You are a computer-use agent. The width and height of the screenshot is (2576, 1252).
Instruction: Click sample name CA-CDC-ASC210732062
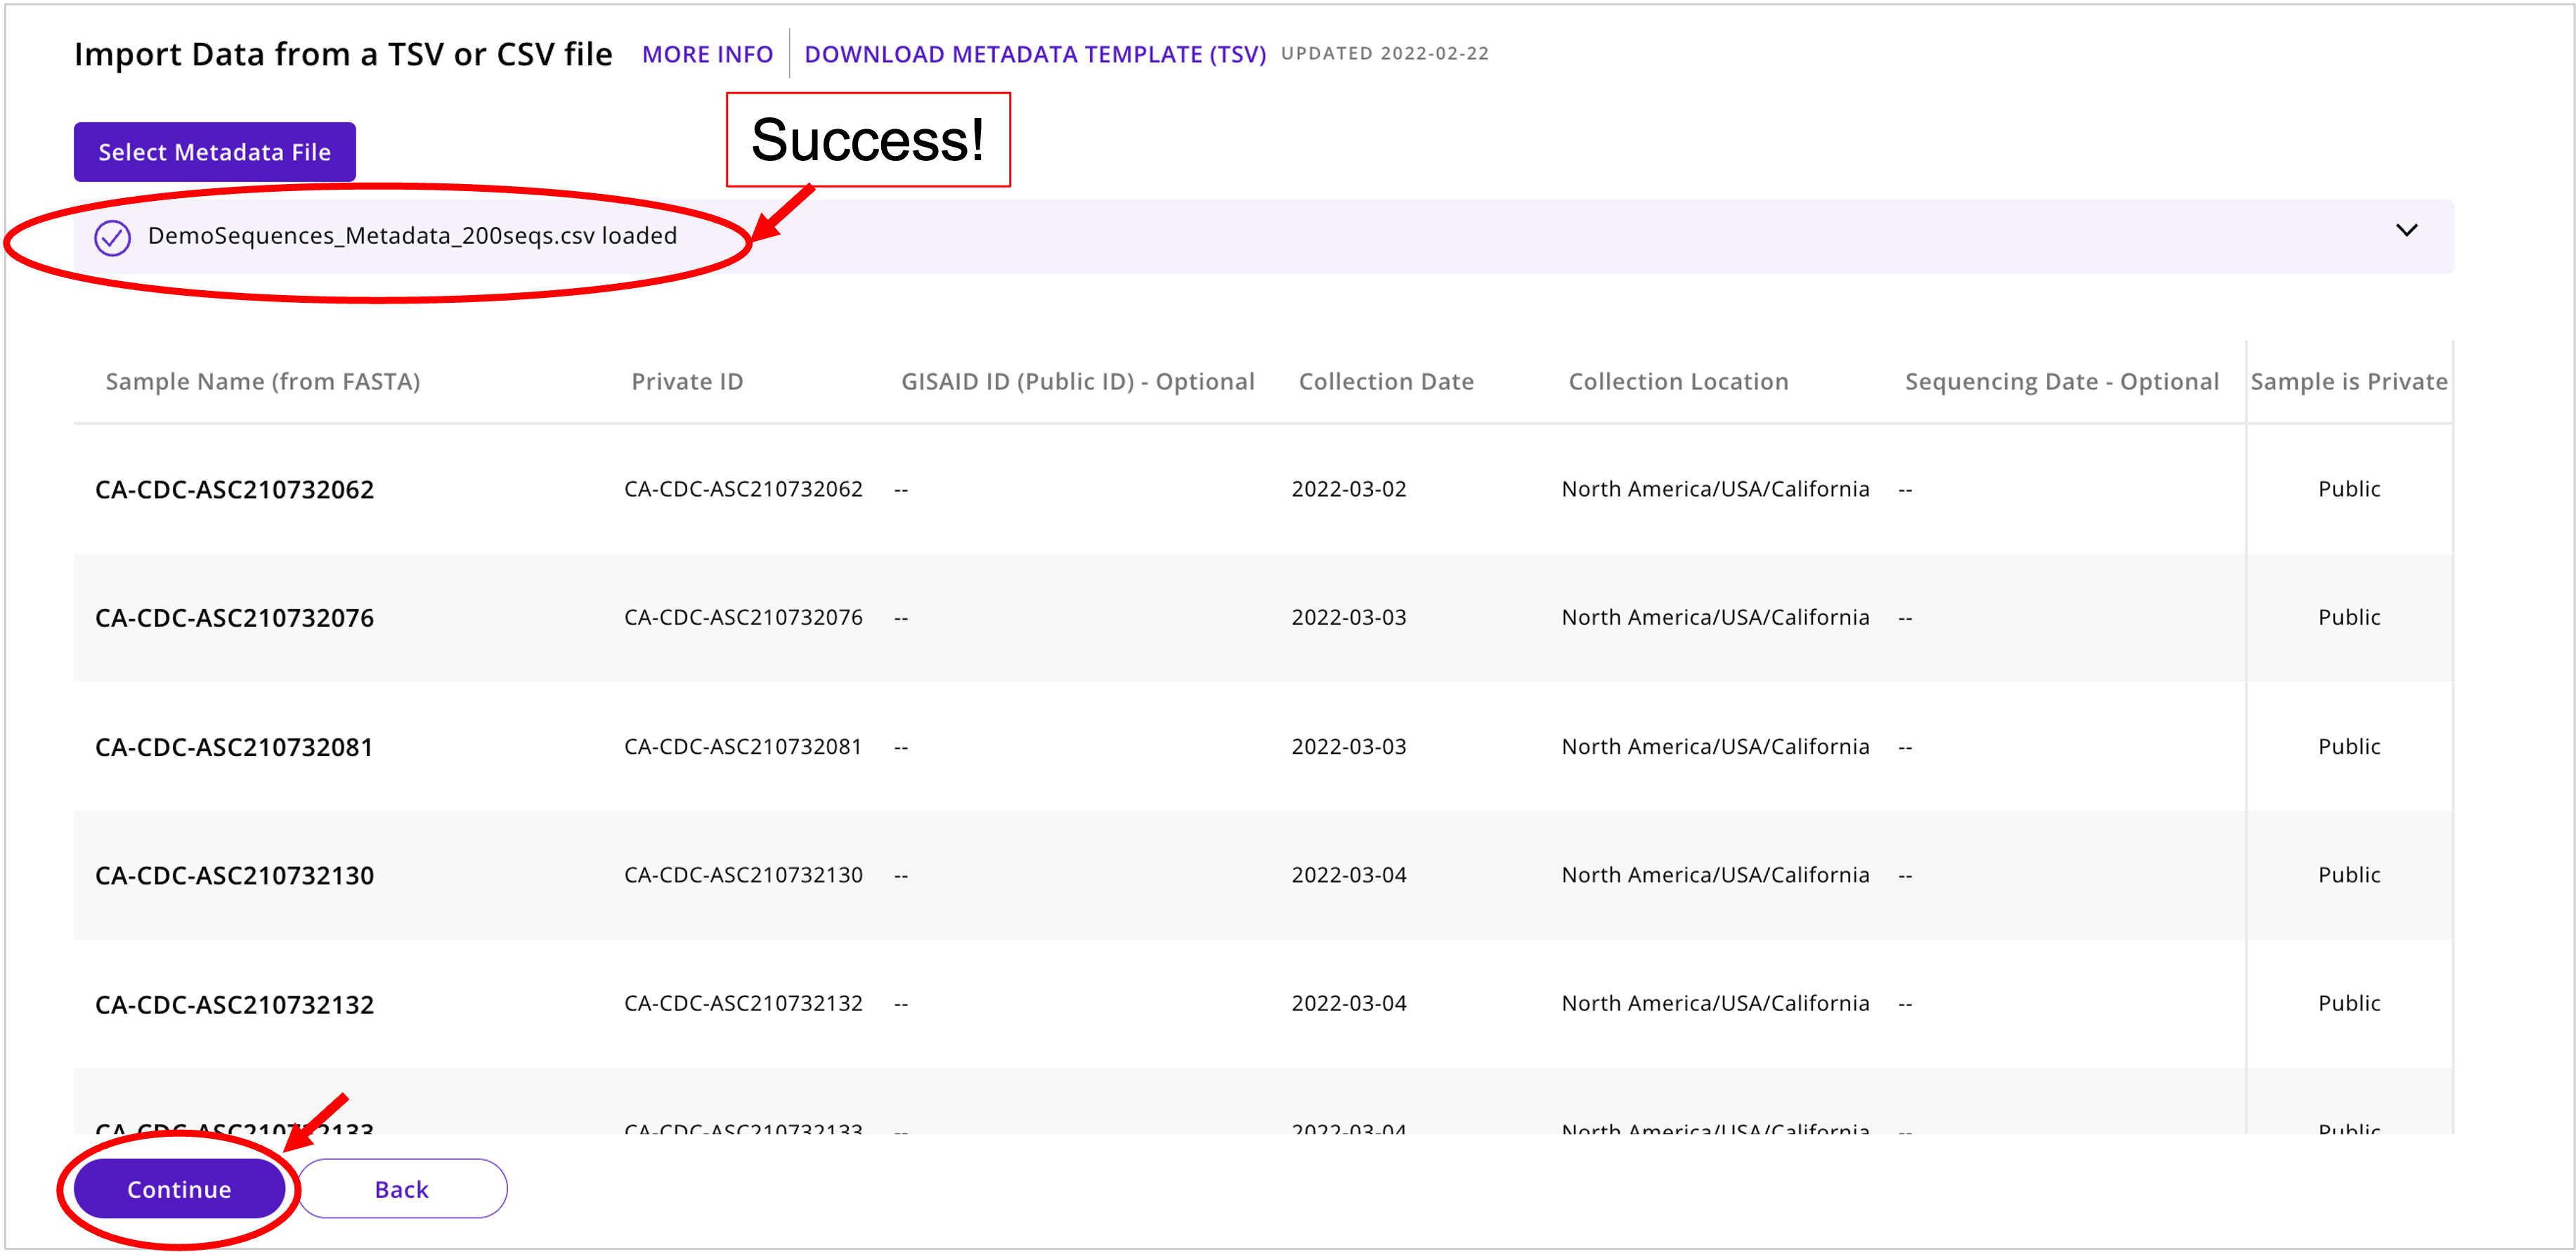[x=234, y=489]
